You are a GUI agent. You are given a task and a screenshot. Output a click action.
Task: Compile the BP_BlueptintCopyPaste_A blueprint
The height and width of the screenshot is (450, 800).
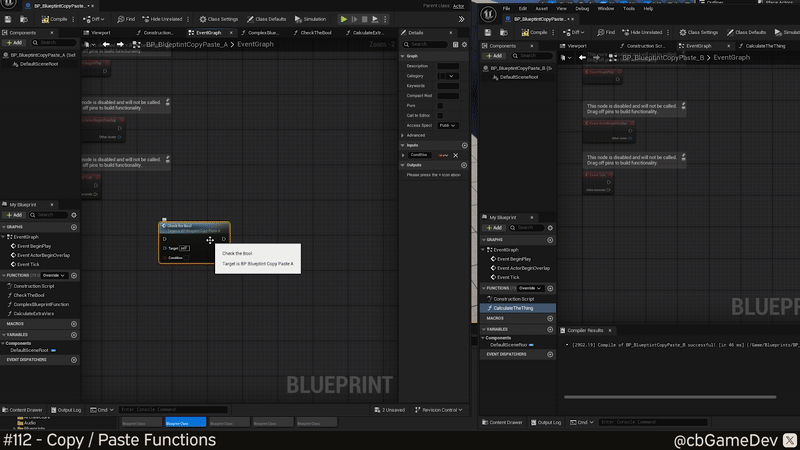pyautogui.click(x=55, y=19)
